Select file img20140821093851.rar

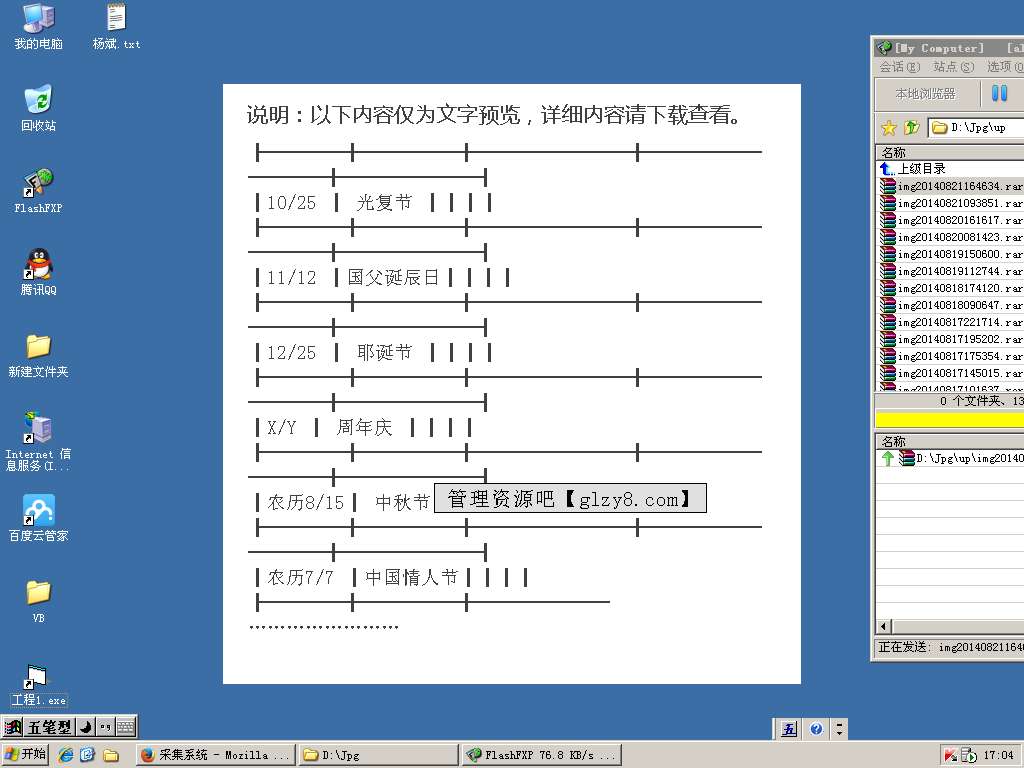click(951, 203)
